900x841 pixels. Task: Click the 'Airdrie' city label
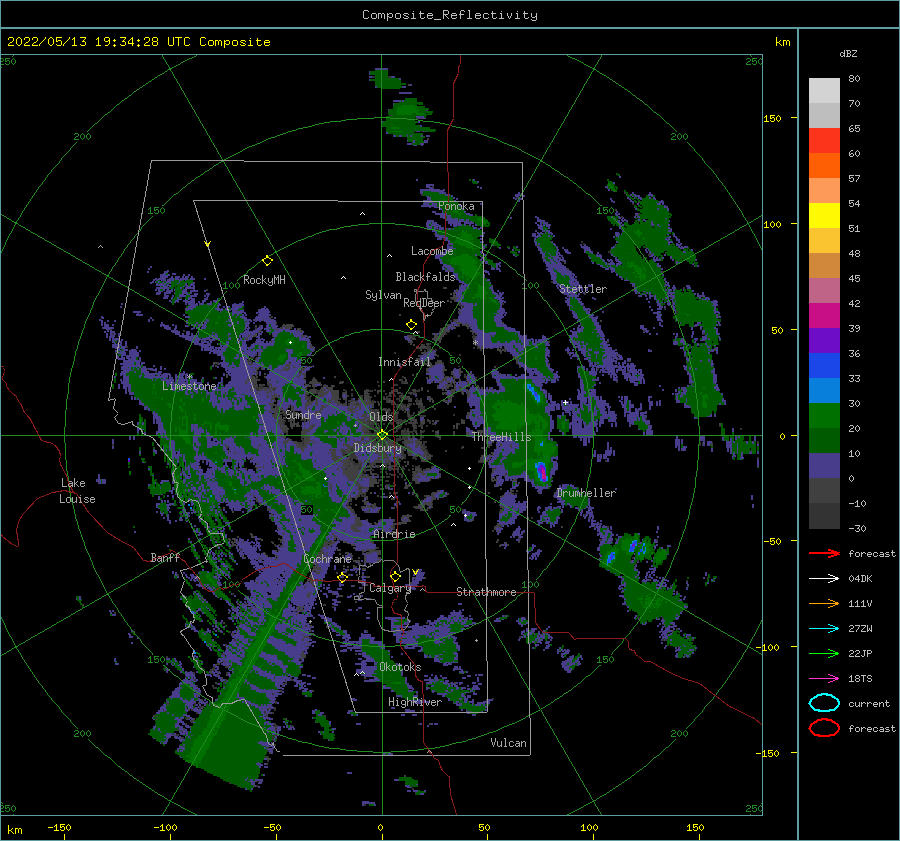pos(394,534)
